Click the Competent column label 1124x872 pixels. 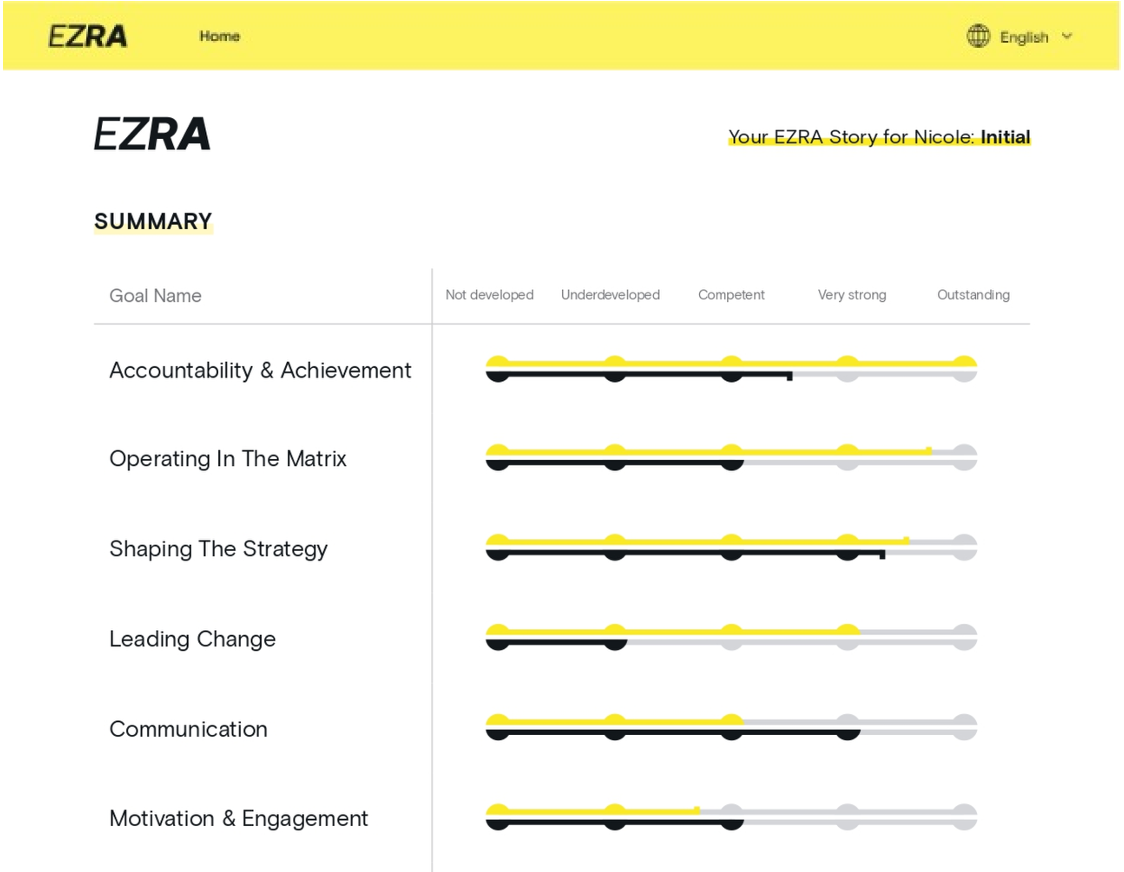click(731, 295)
